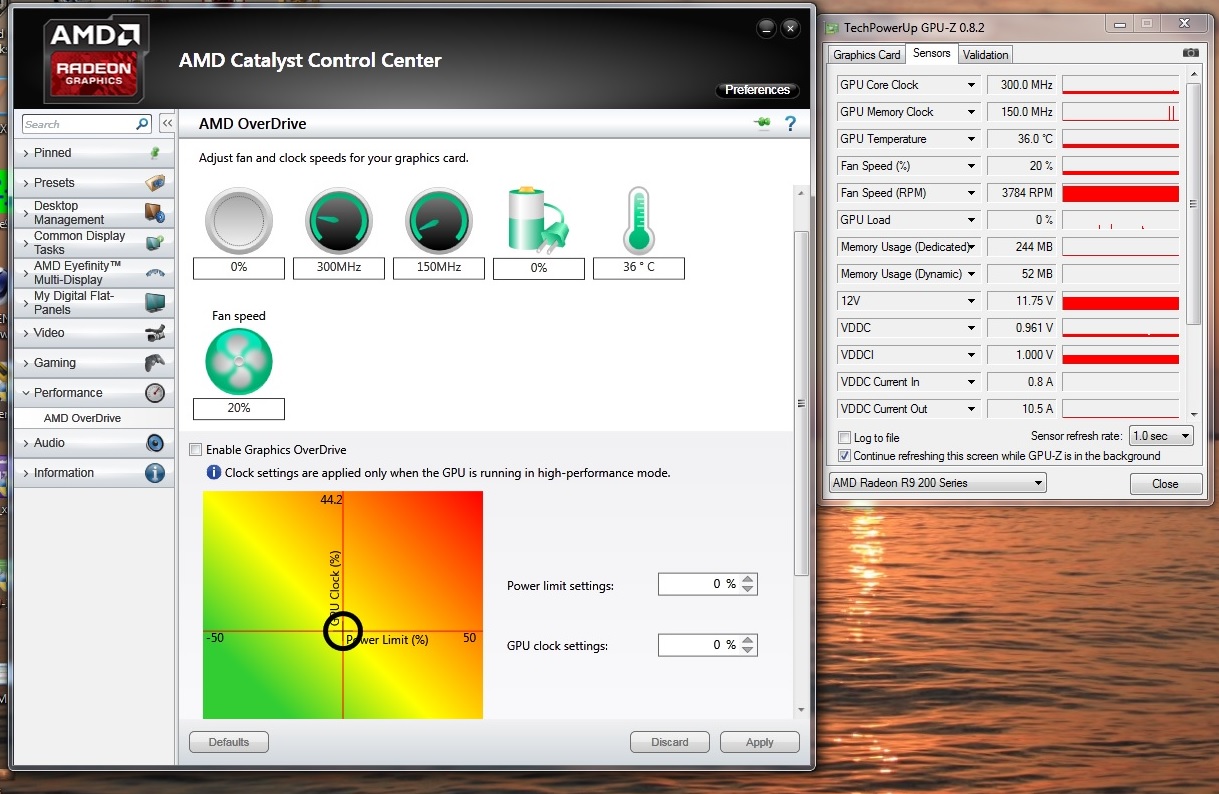
Task: Click the Power limit settings value field
Action: coord(698,584)
